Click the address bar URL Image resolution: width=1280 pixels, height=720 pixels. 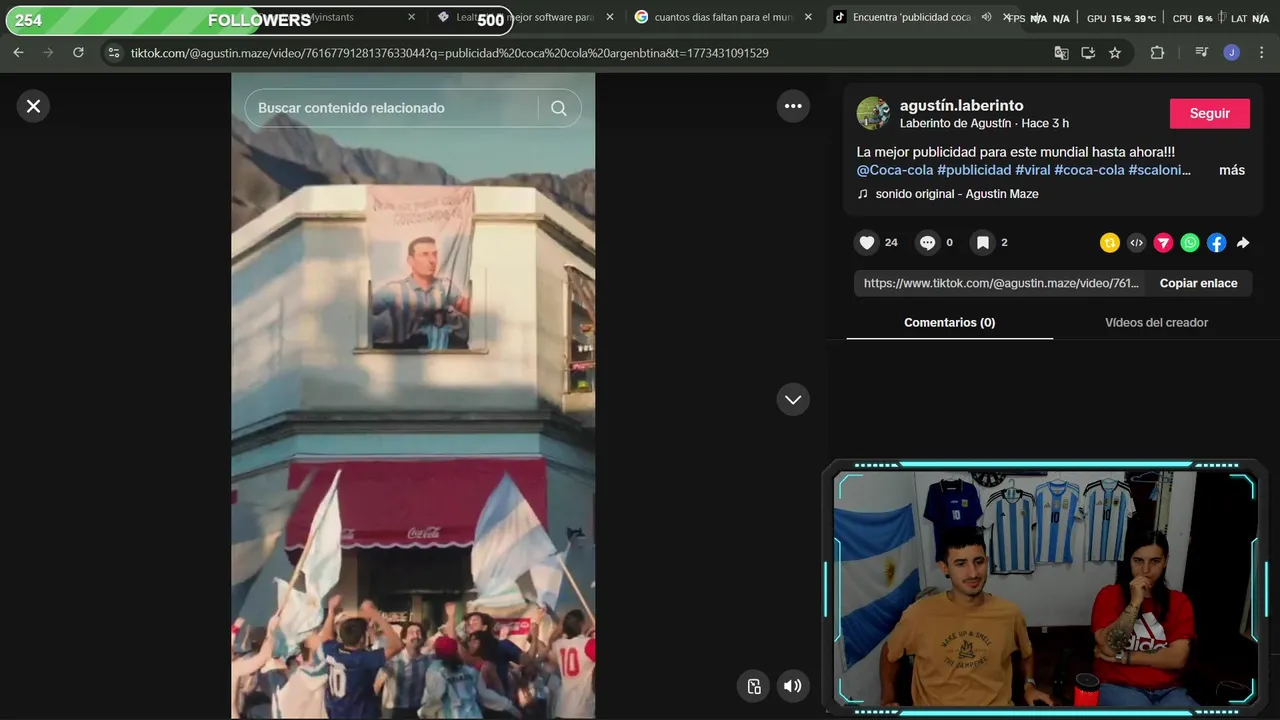click(x=449, y=53)
